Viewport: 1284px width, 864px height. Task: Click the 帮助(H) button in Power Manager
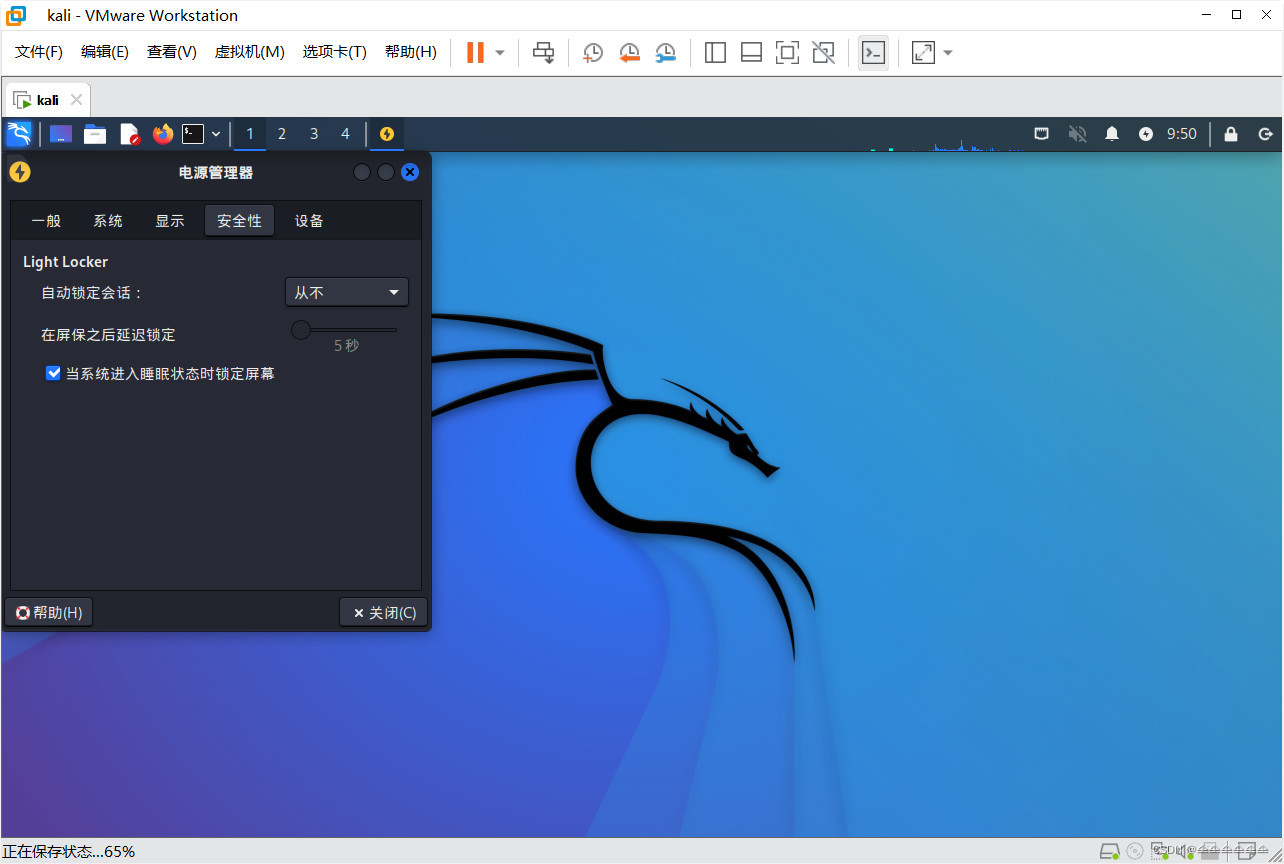[x=49, y=612]
